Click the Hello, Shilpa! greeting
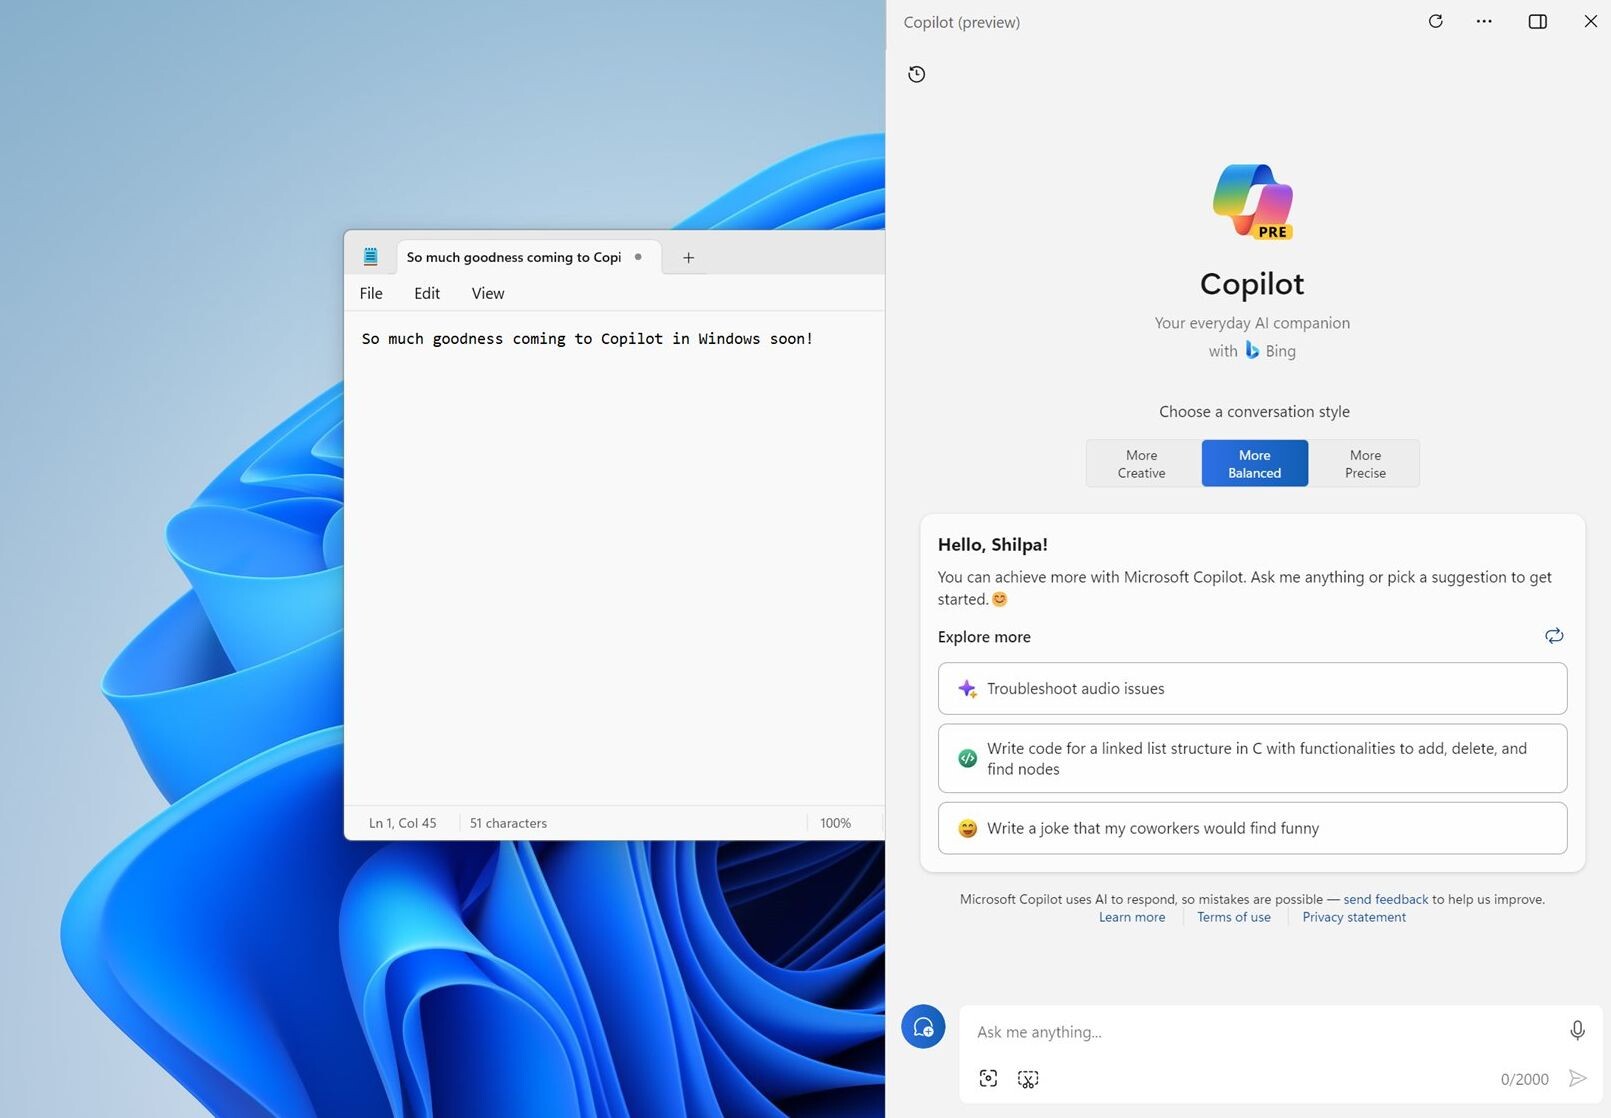Viewport: 1611px width, 1118px height. tap(993, 545)
